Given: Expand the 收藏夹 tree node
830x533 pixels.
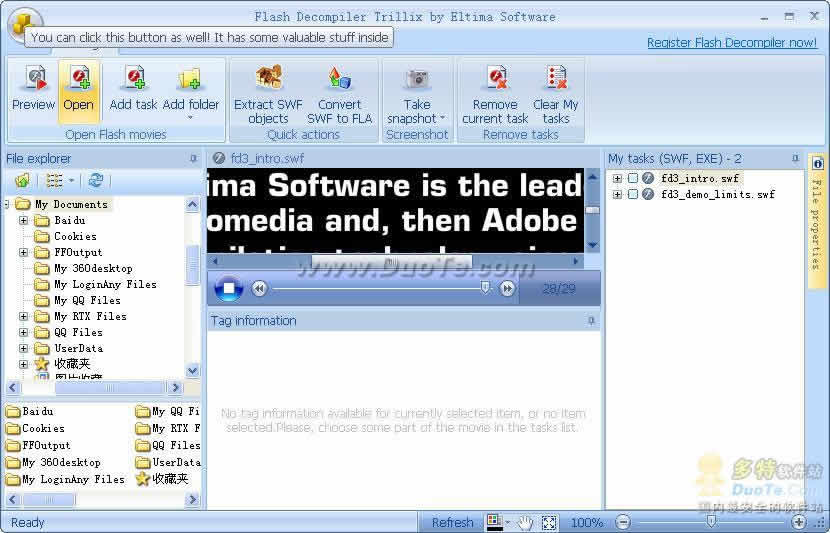Looking at the screenshot, I should click(x=23, y=364).
